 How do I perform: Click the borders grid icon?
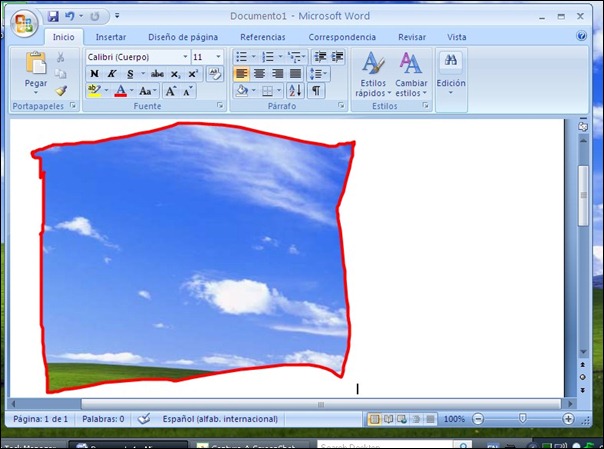267,91
